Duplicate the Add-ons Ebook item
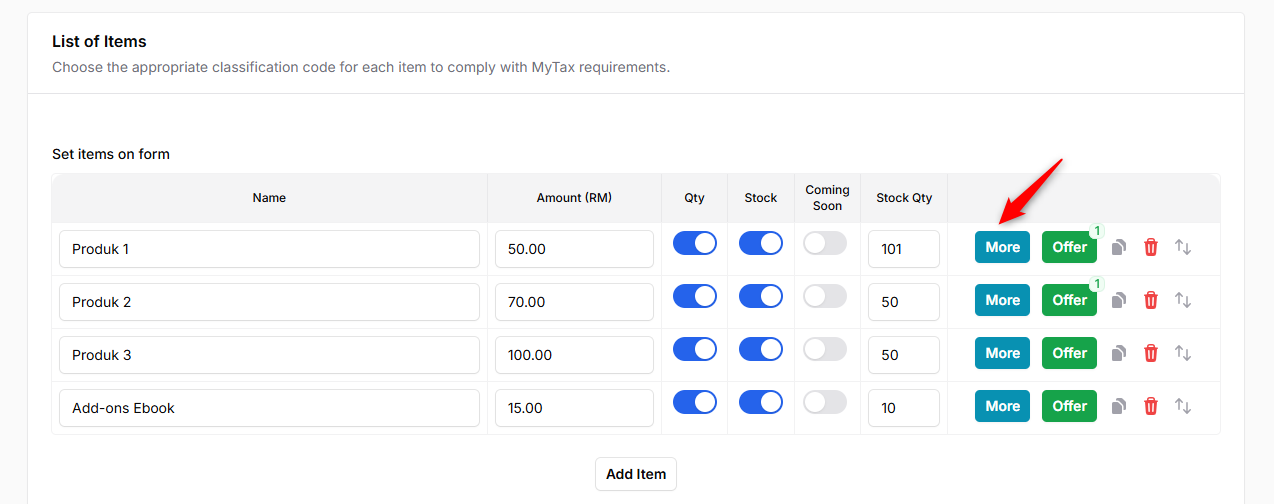1274x504 pixels. coord(1119,406)
